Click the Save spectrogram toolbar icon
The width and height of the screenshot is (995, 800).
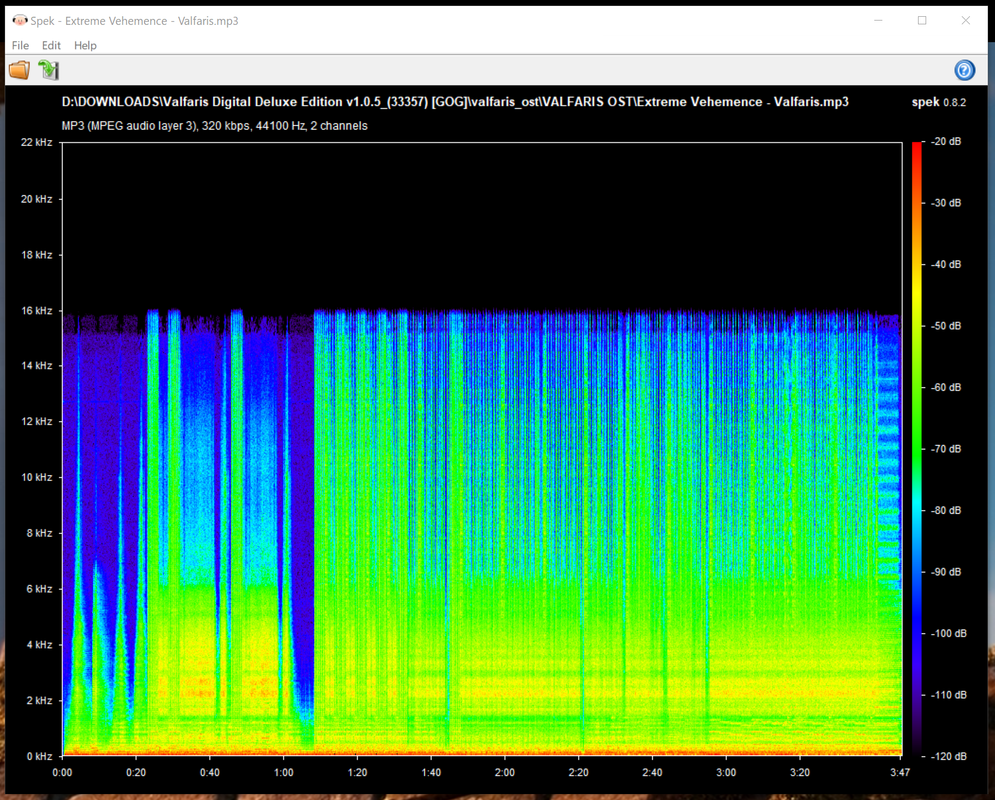click(48, 70)
